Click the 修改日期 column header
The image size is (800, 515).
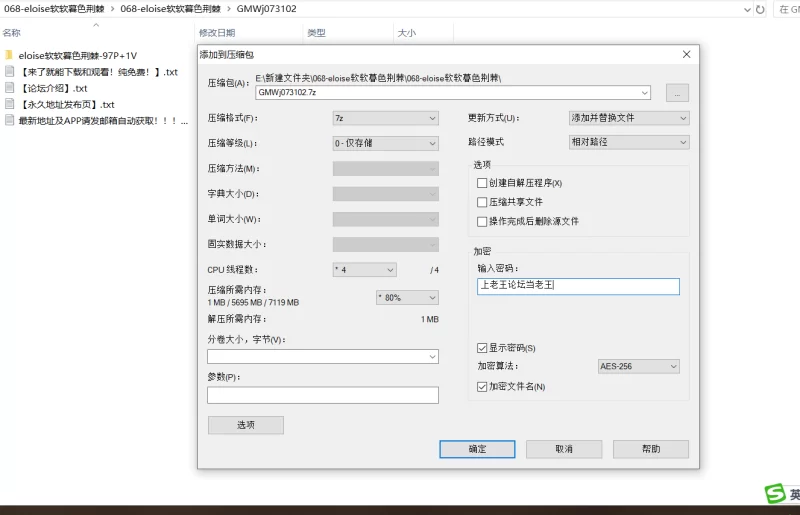pyautogui.click(x=217, y=33)
